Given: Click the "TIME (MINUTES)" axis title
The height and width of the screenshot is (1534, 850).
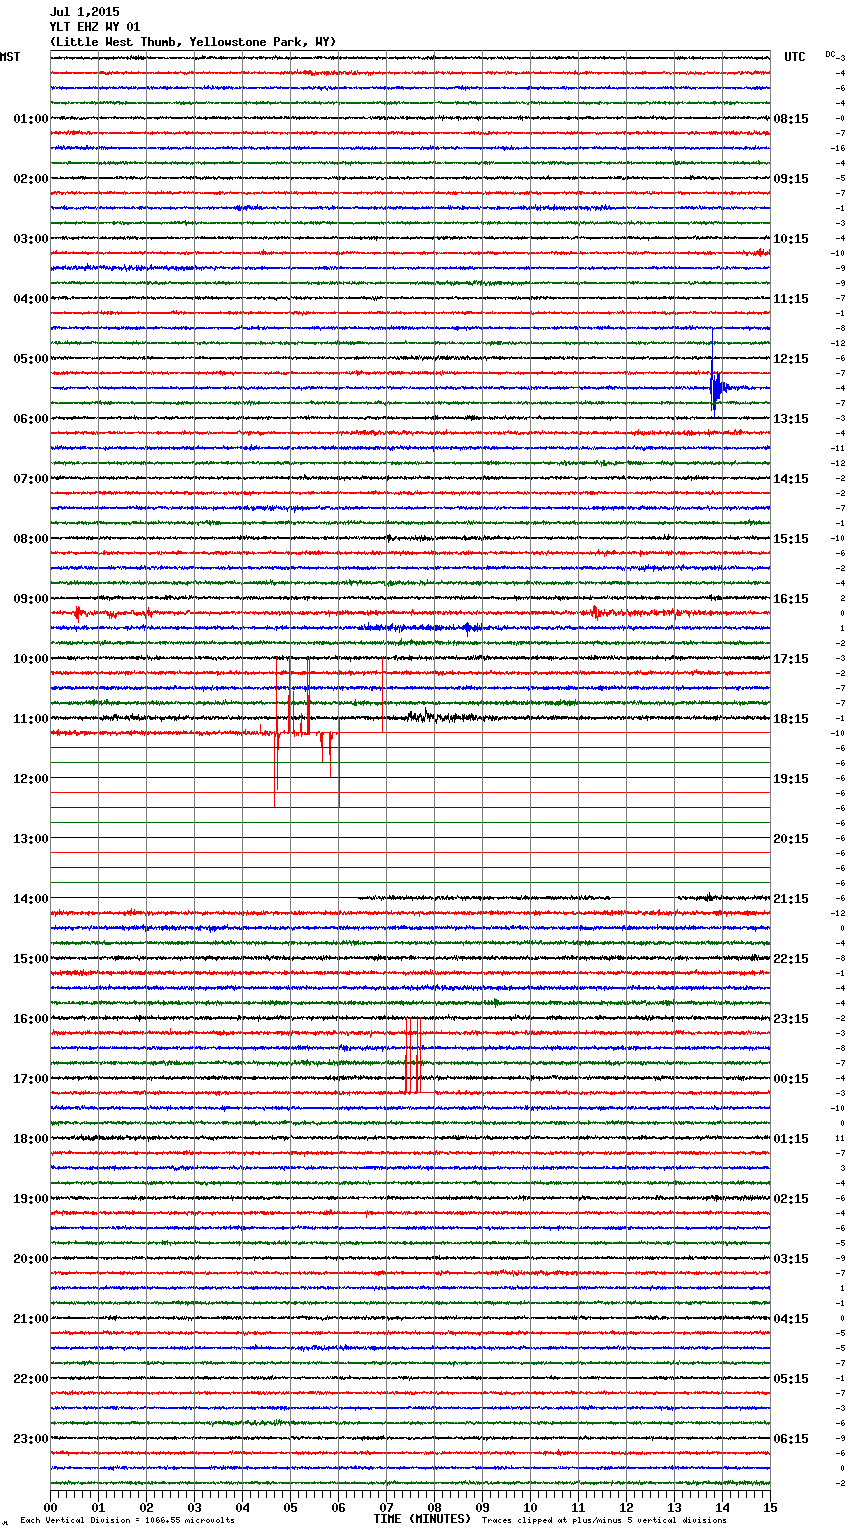Looking at the screenshot, I should pos(422,1519).
